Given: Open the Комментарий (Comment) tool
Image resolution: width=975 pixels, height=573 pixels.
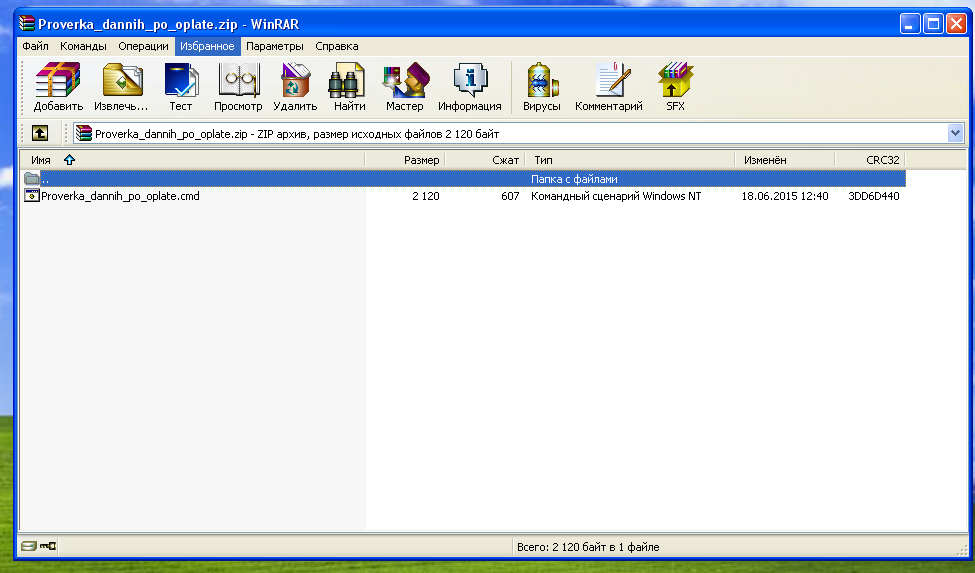Looking at the screenshot, I should point(609,86).
